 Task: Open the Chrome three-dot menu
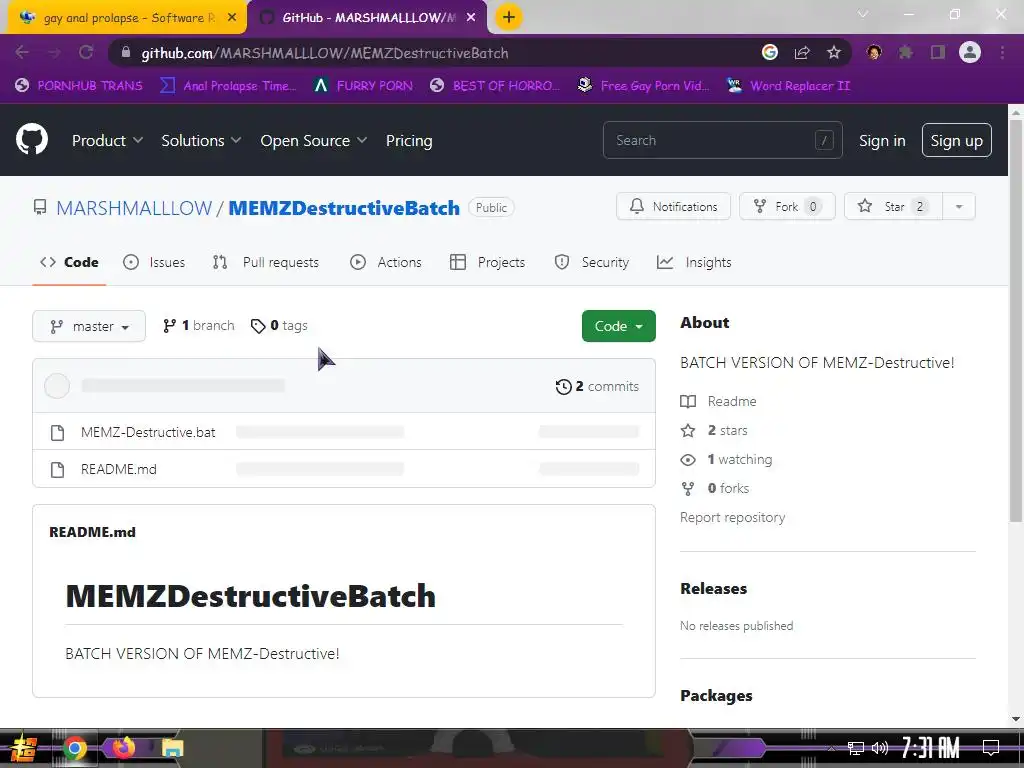coord(1002,52)
